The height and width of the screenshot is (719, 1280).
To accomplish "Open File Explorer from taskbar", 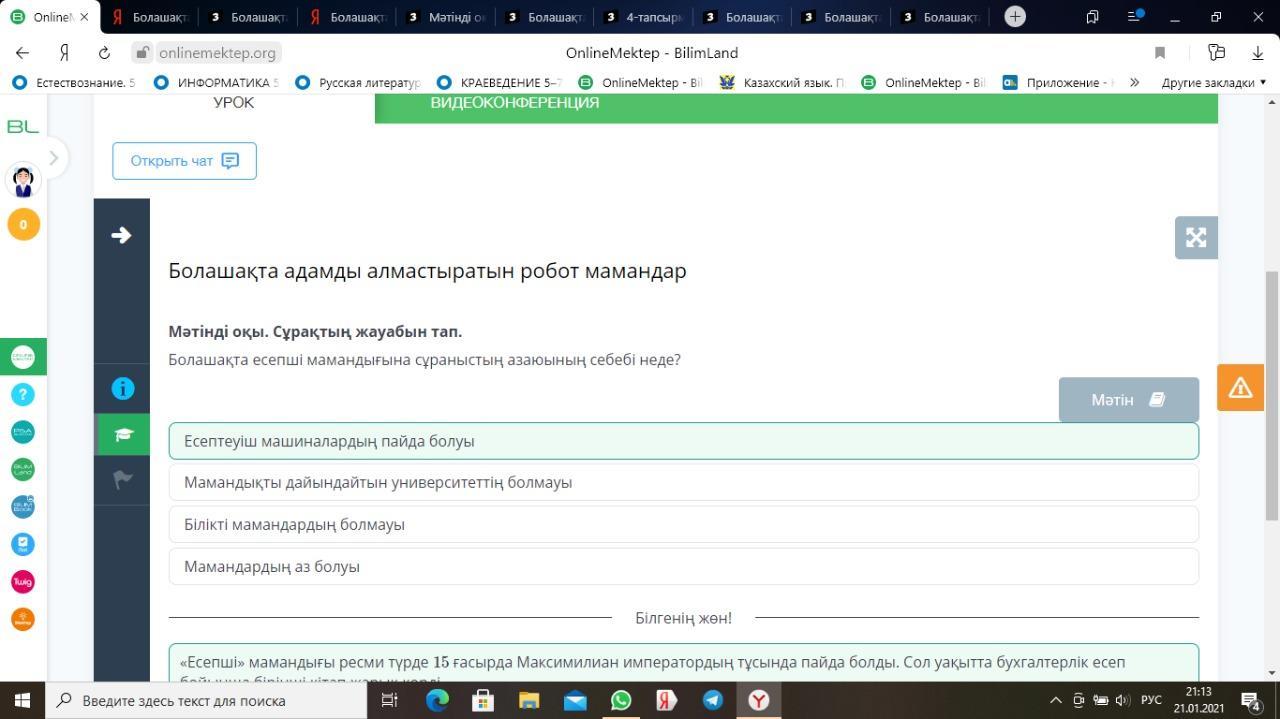I will pyautogui.click(x=529, y=700).
